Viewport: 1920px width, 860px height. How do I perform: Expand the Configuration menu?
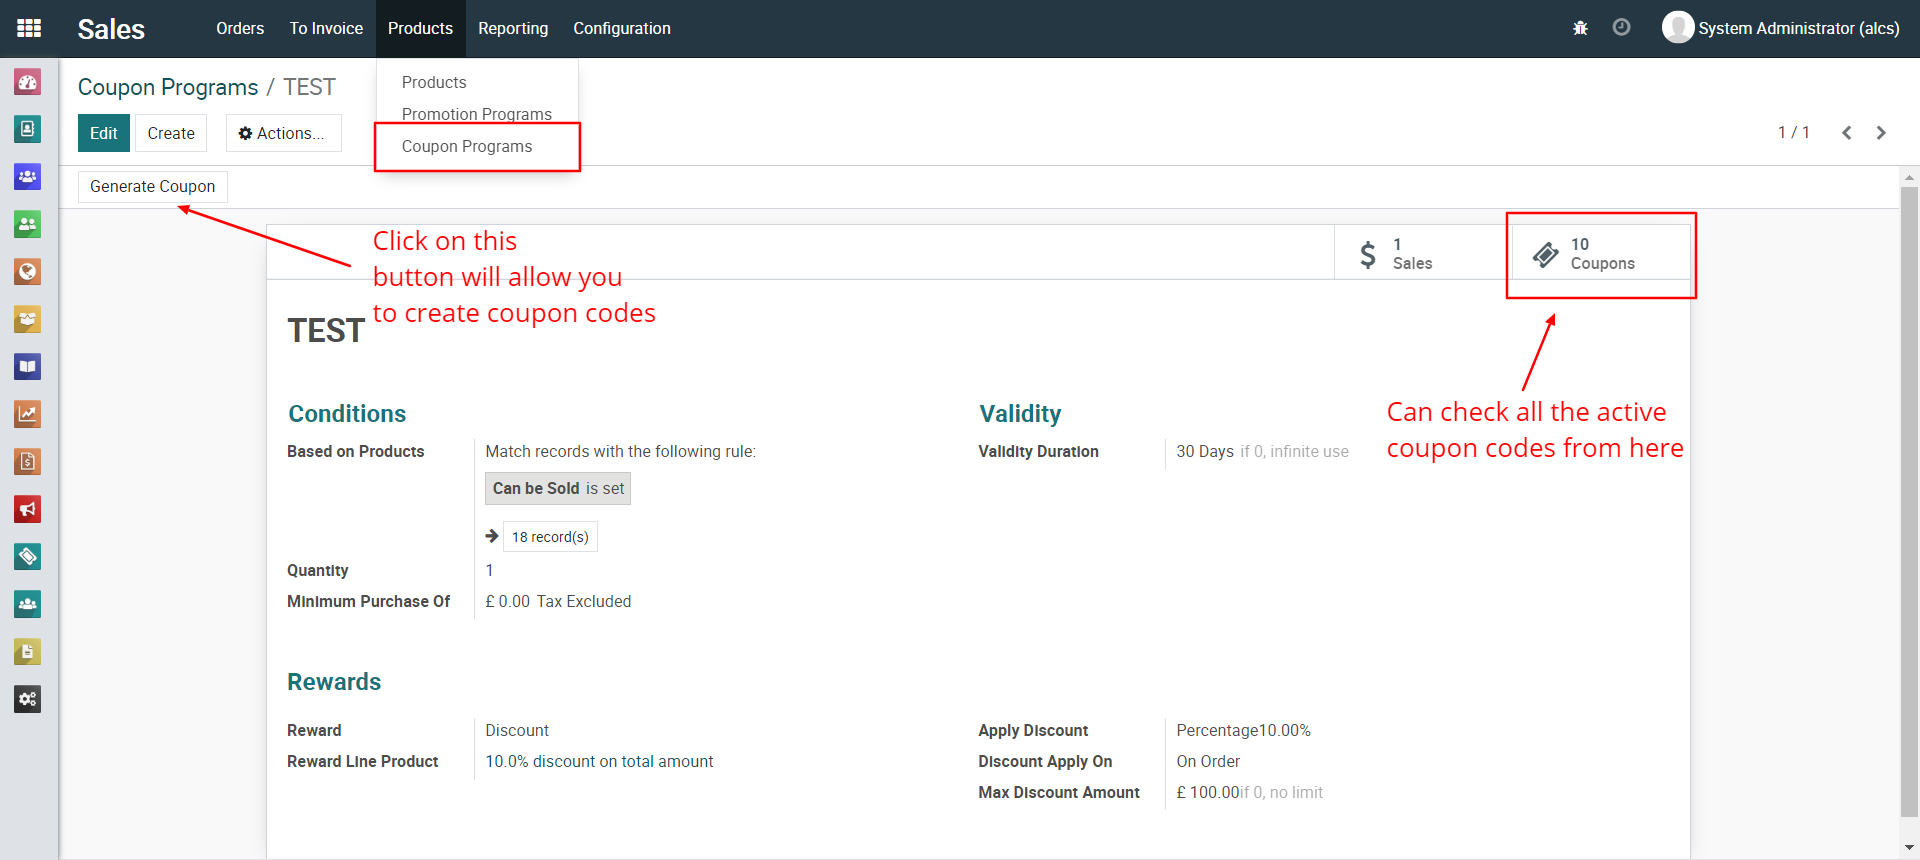[x=621, y=28]
